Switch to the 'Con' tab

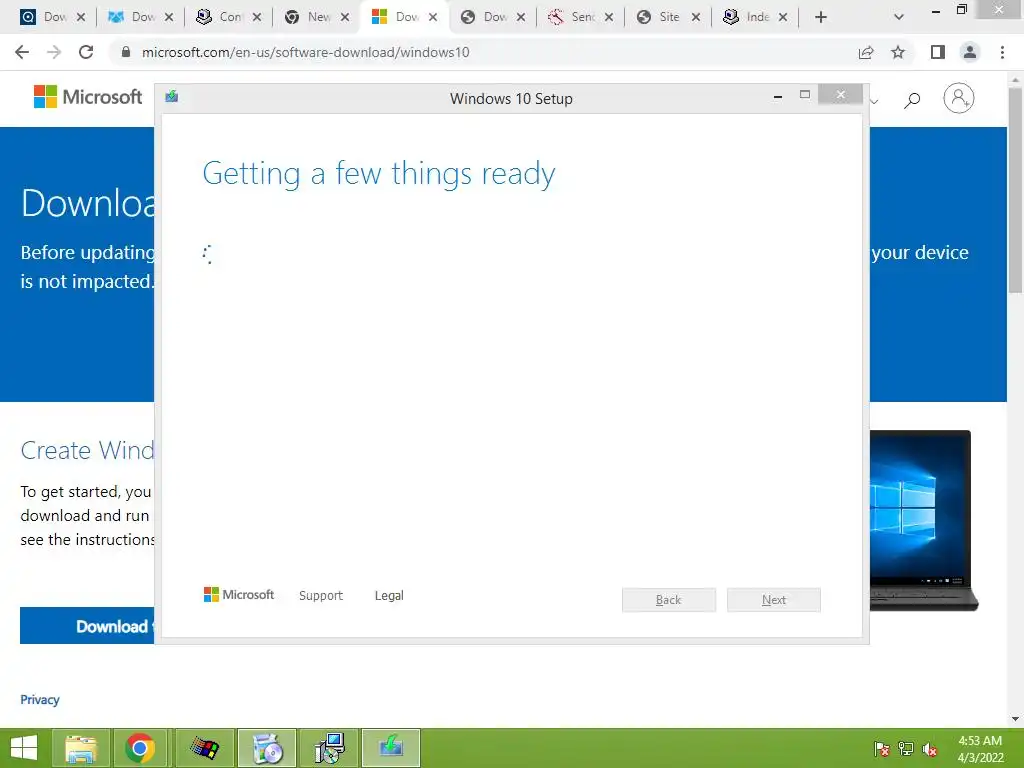[x=229, y=17]
